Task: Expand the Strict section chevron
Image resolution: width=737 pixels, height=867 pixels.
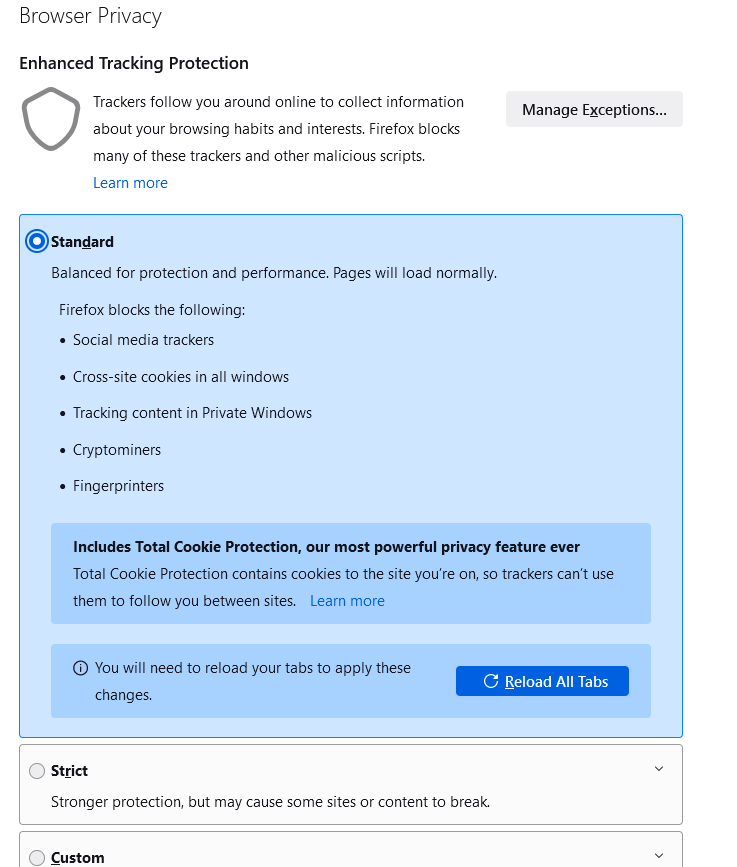Action: (x=658, y=769)
